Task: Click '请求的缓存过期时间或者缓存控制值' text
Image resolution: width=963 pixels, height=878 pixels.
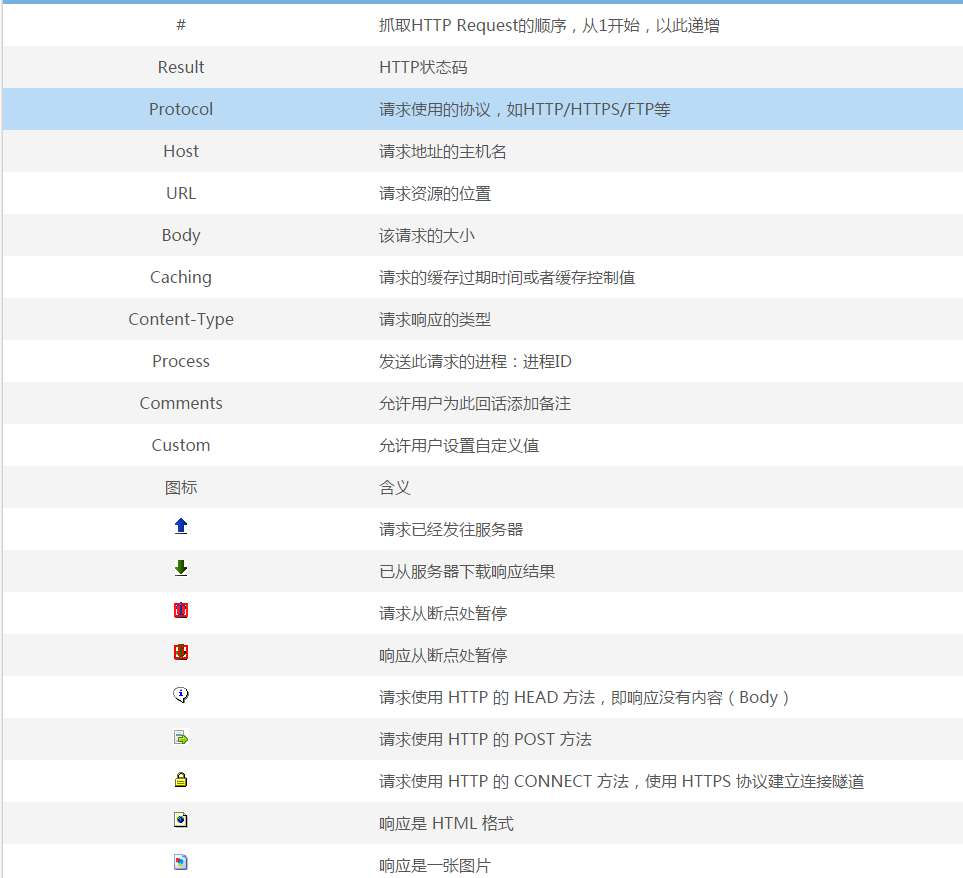Action: (x=507, y=278)
